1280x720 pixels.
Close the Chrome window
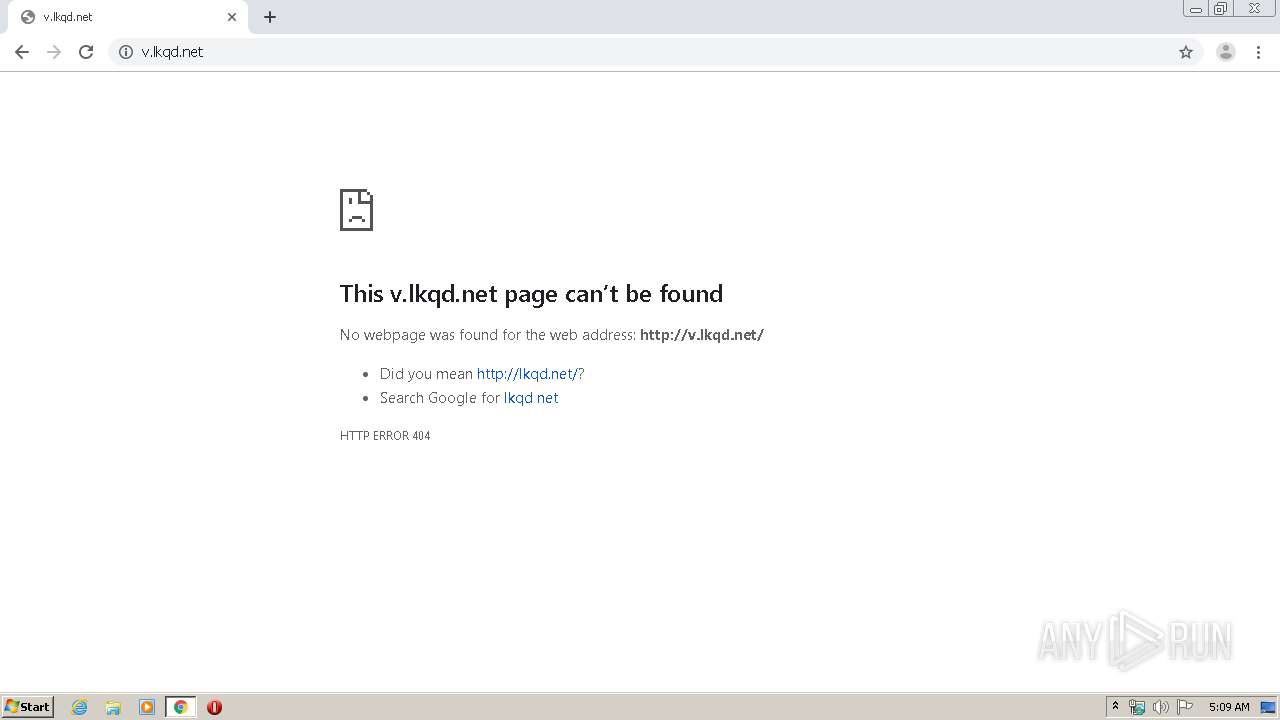1254,9
